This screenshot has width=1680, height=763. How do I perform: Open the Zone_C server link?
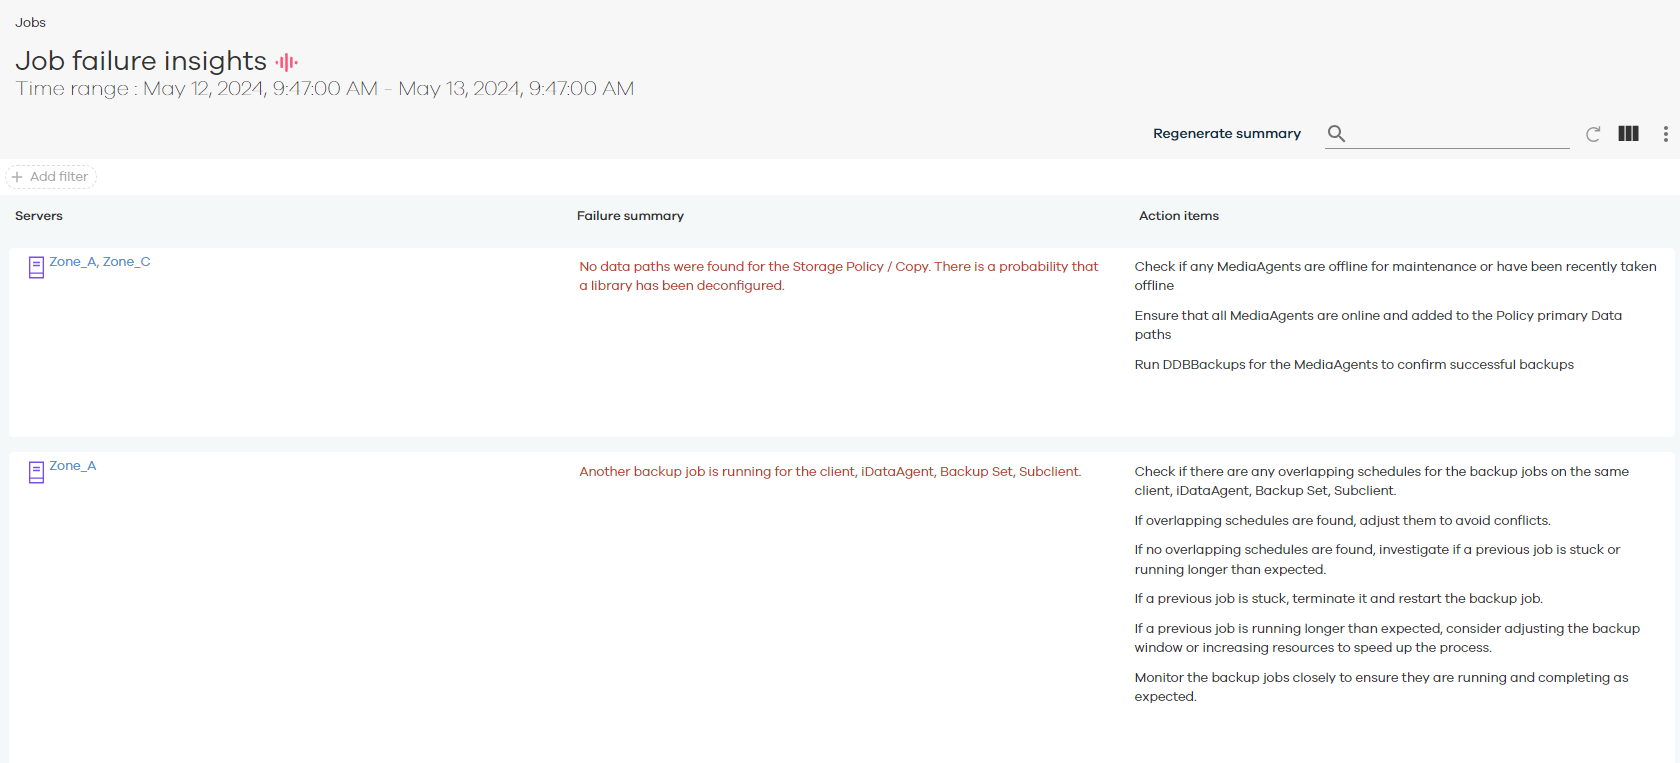[x=127, y=262]
